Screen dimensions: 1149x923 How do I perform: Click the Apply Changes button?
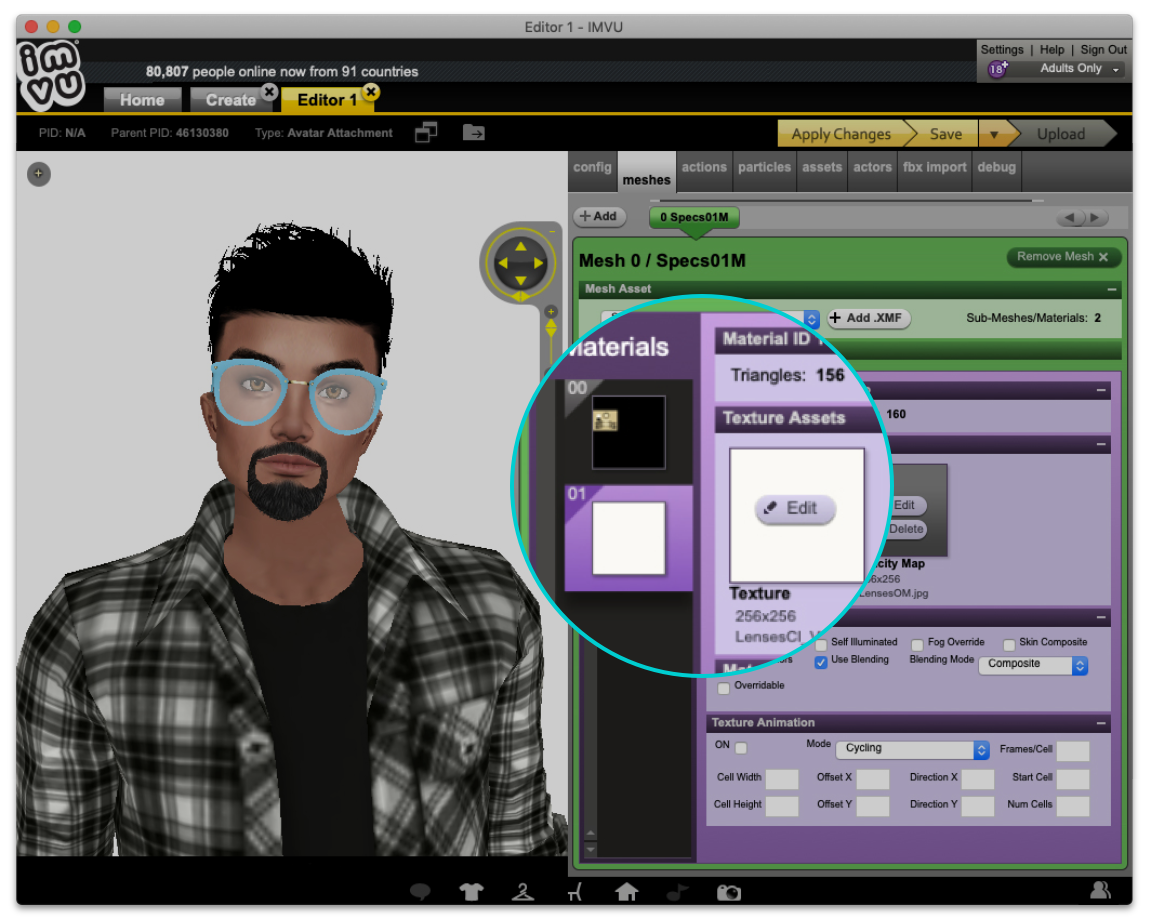(x=841, y=134)
